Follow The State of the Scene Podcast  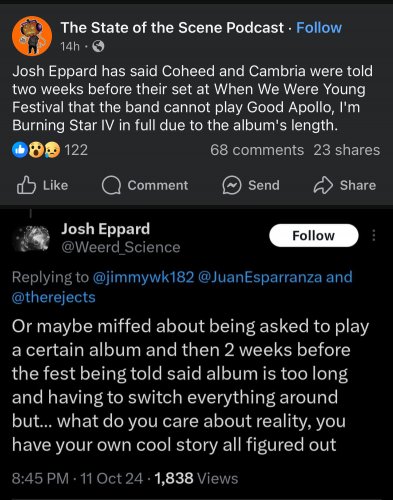tap(319, 28)
